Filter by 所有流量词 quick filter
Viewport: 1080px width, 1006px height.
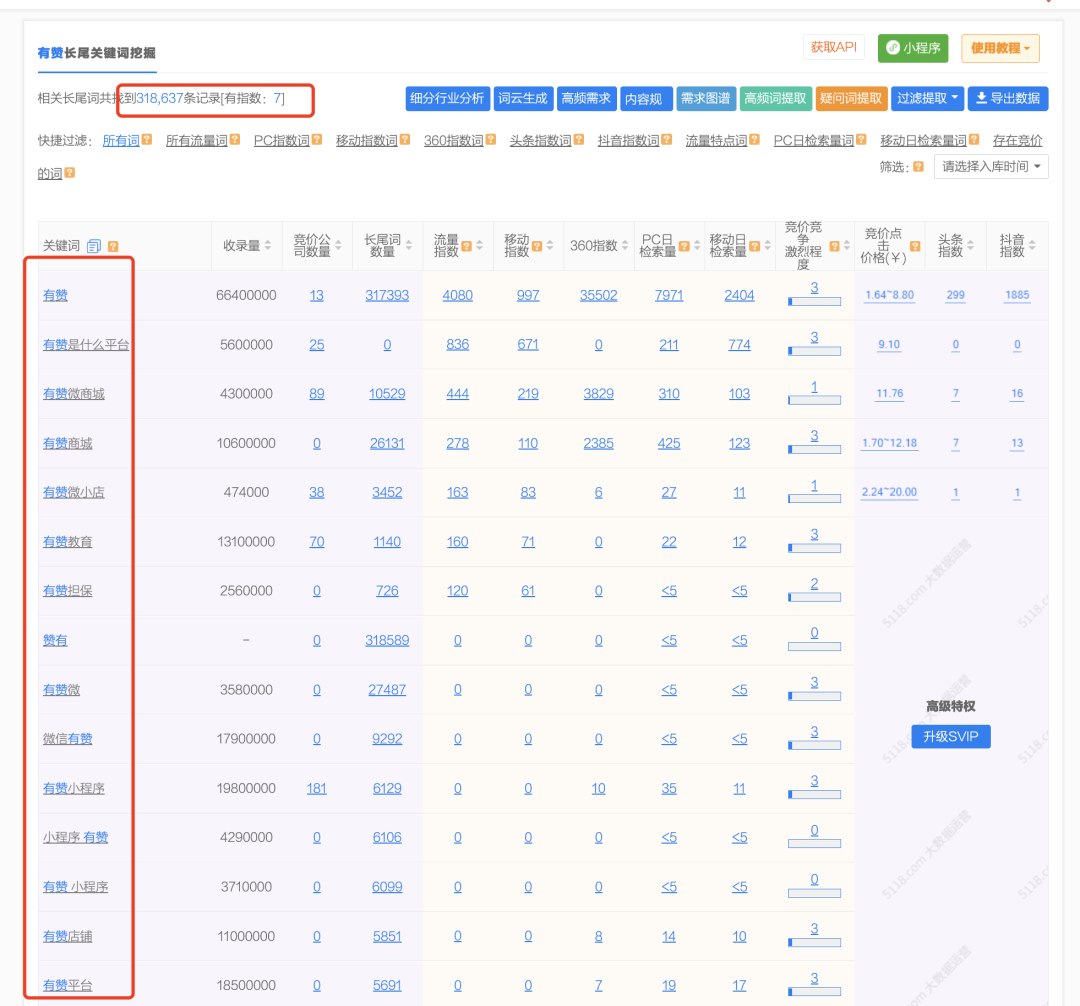(x=197, y=140)
